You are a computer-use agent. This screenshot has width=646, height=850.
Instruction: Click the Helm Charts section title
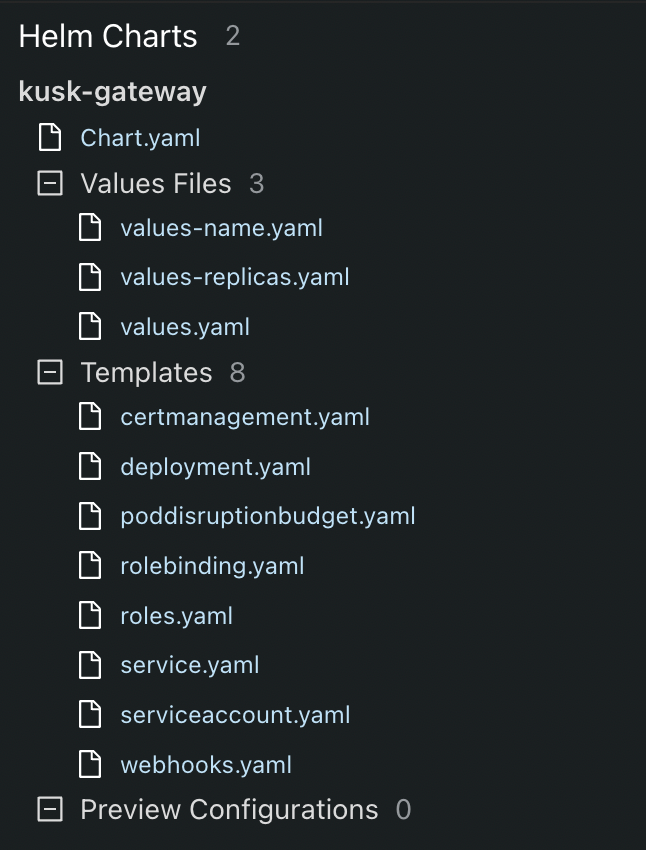(108, 36)
